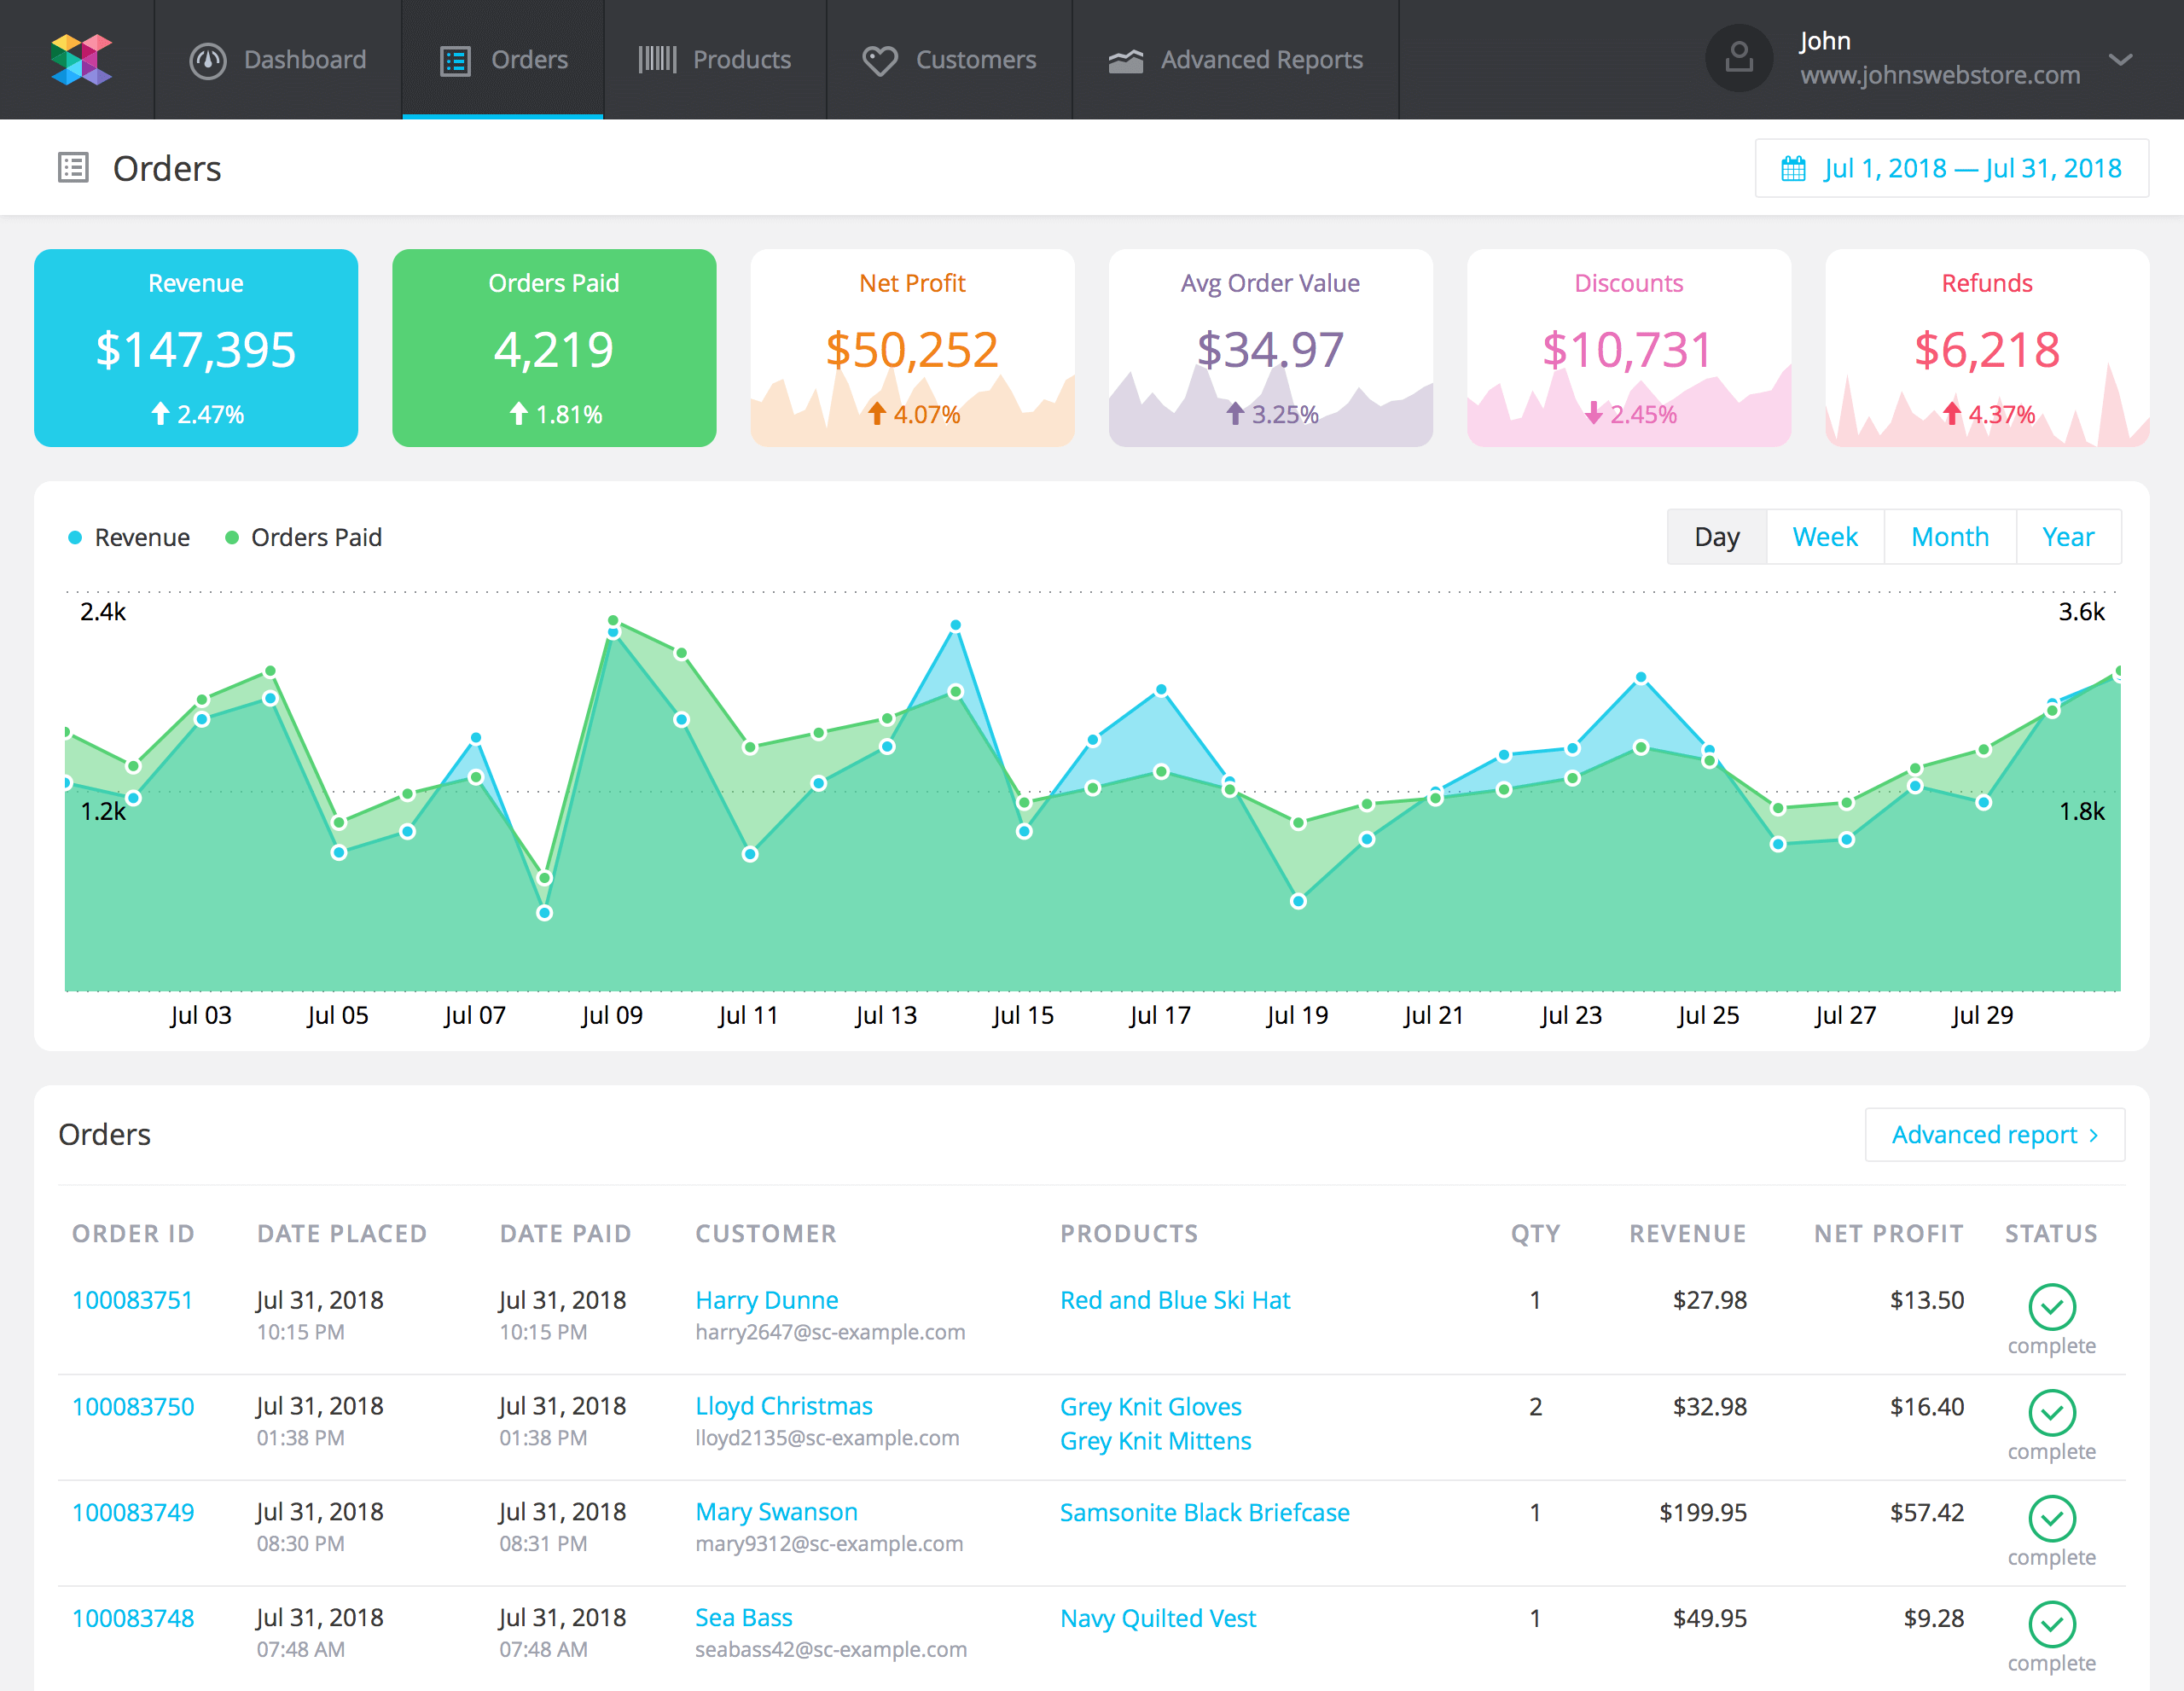The image size is (2184, 1691).
Task: Open customer Sea Bass
Action: click(x=743, y=1618)
